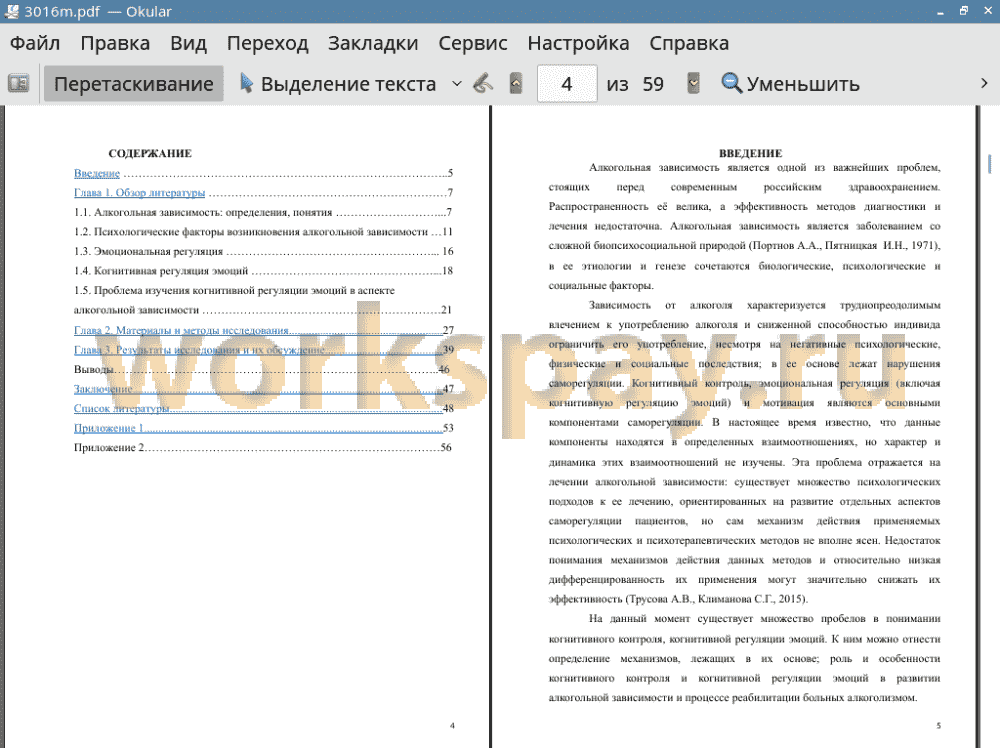Image resolution: width=1000 pixels, height=748 pixels.
Task: Click the vertical scrollbar handle at the right edge
Action: (989, 163)
